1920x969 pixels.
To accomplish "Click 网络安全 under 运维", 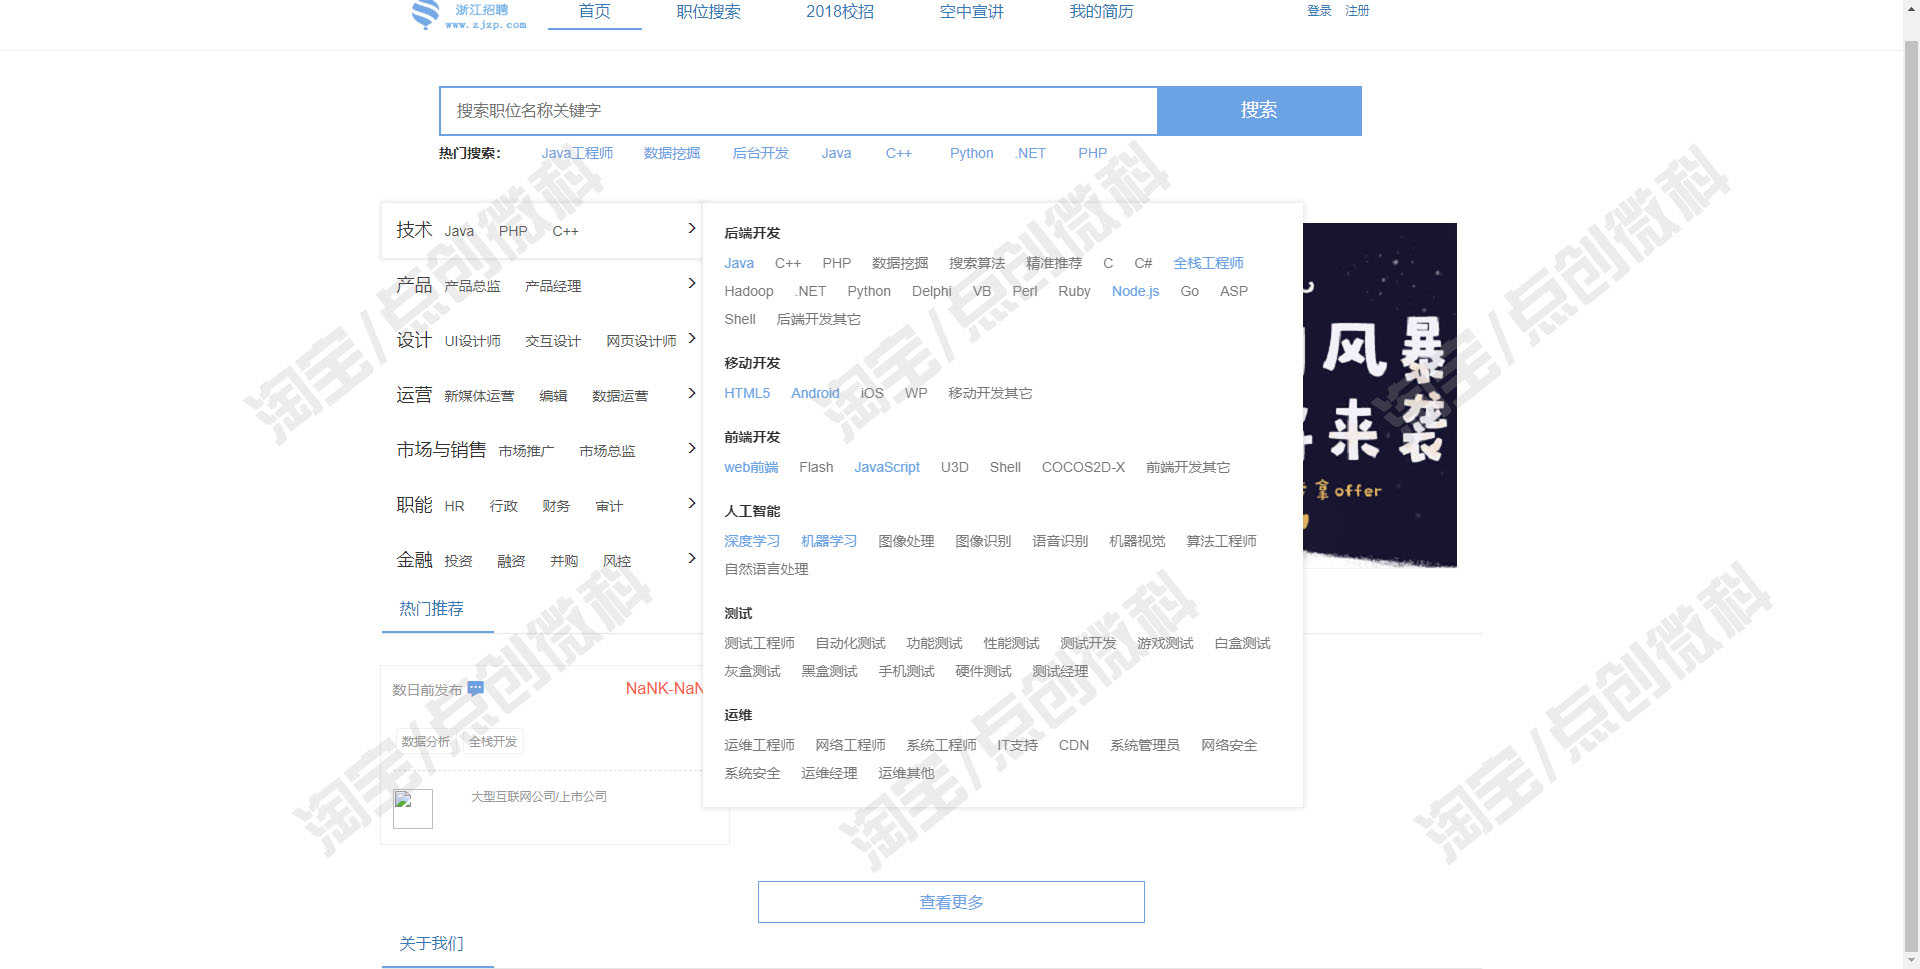I will [1229, 745].
